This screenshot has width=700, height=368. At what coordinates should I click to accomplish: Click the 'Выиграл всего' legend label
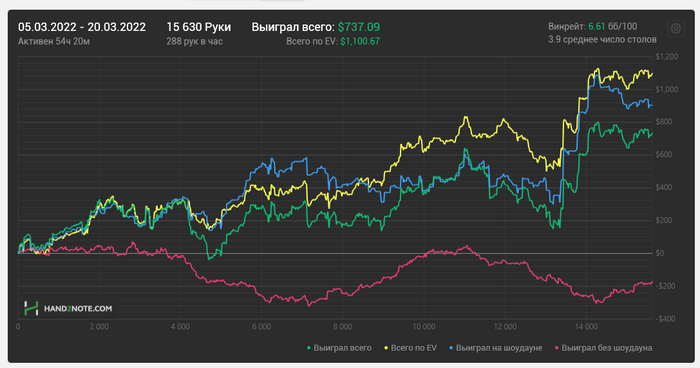point(342,348)
